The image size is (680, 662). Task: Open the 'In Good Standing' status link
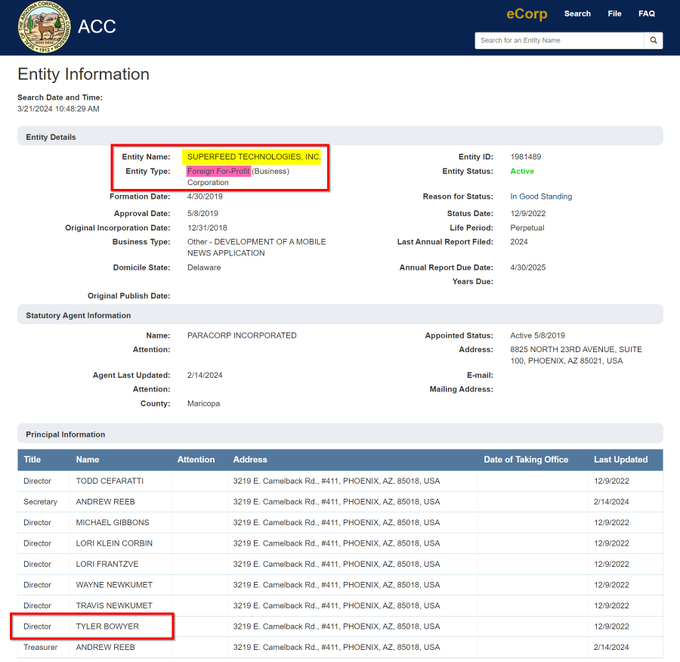(541, 197)
